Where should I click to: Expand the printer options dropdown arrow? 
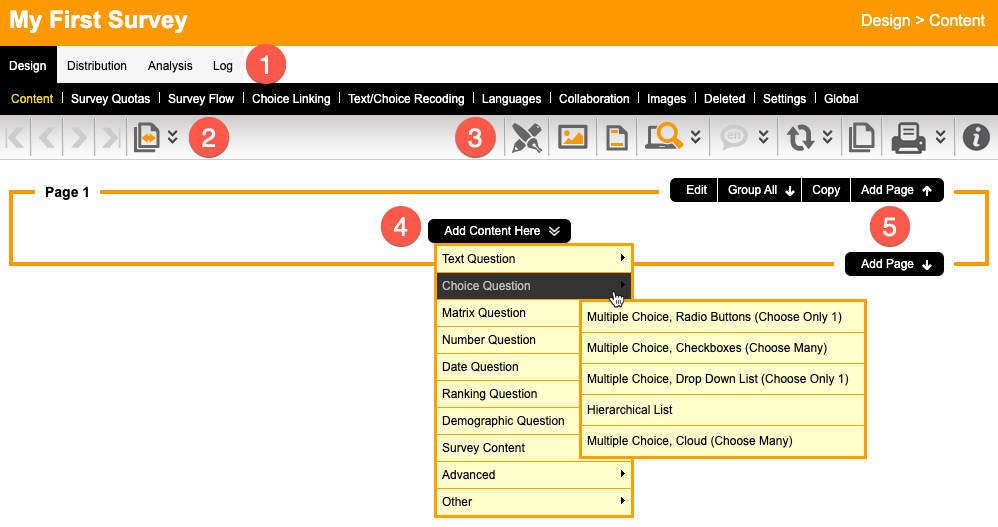940,137
